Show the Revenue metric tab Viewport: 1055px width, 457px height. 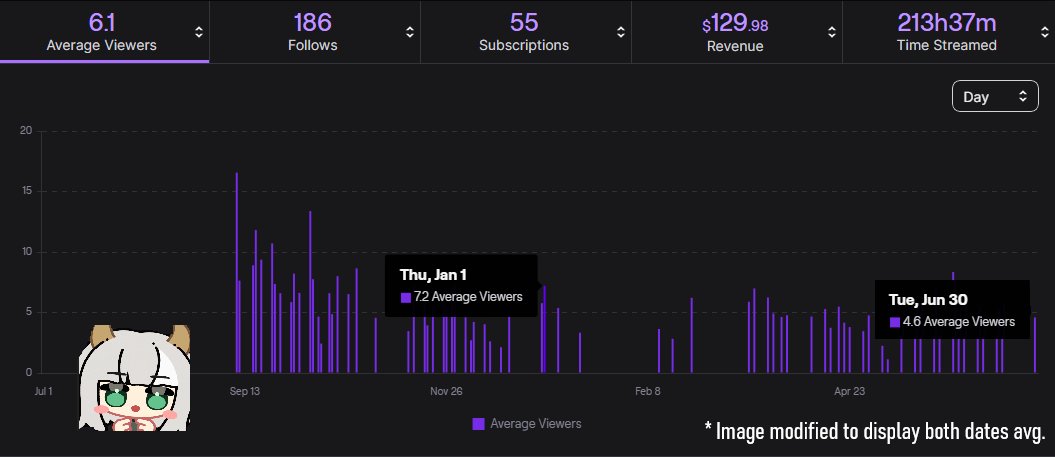[737, 32]
